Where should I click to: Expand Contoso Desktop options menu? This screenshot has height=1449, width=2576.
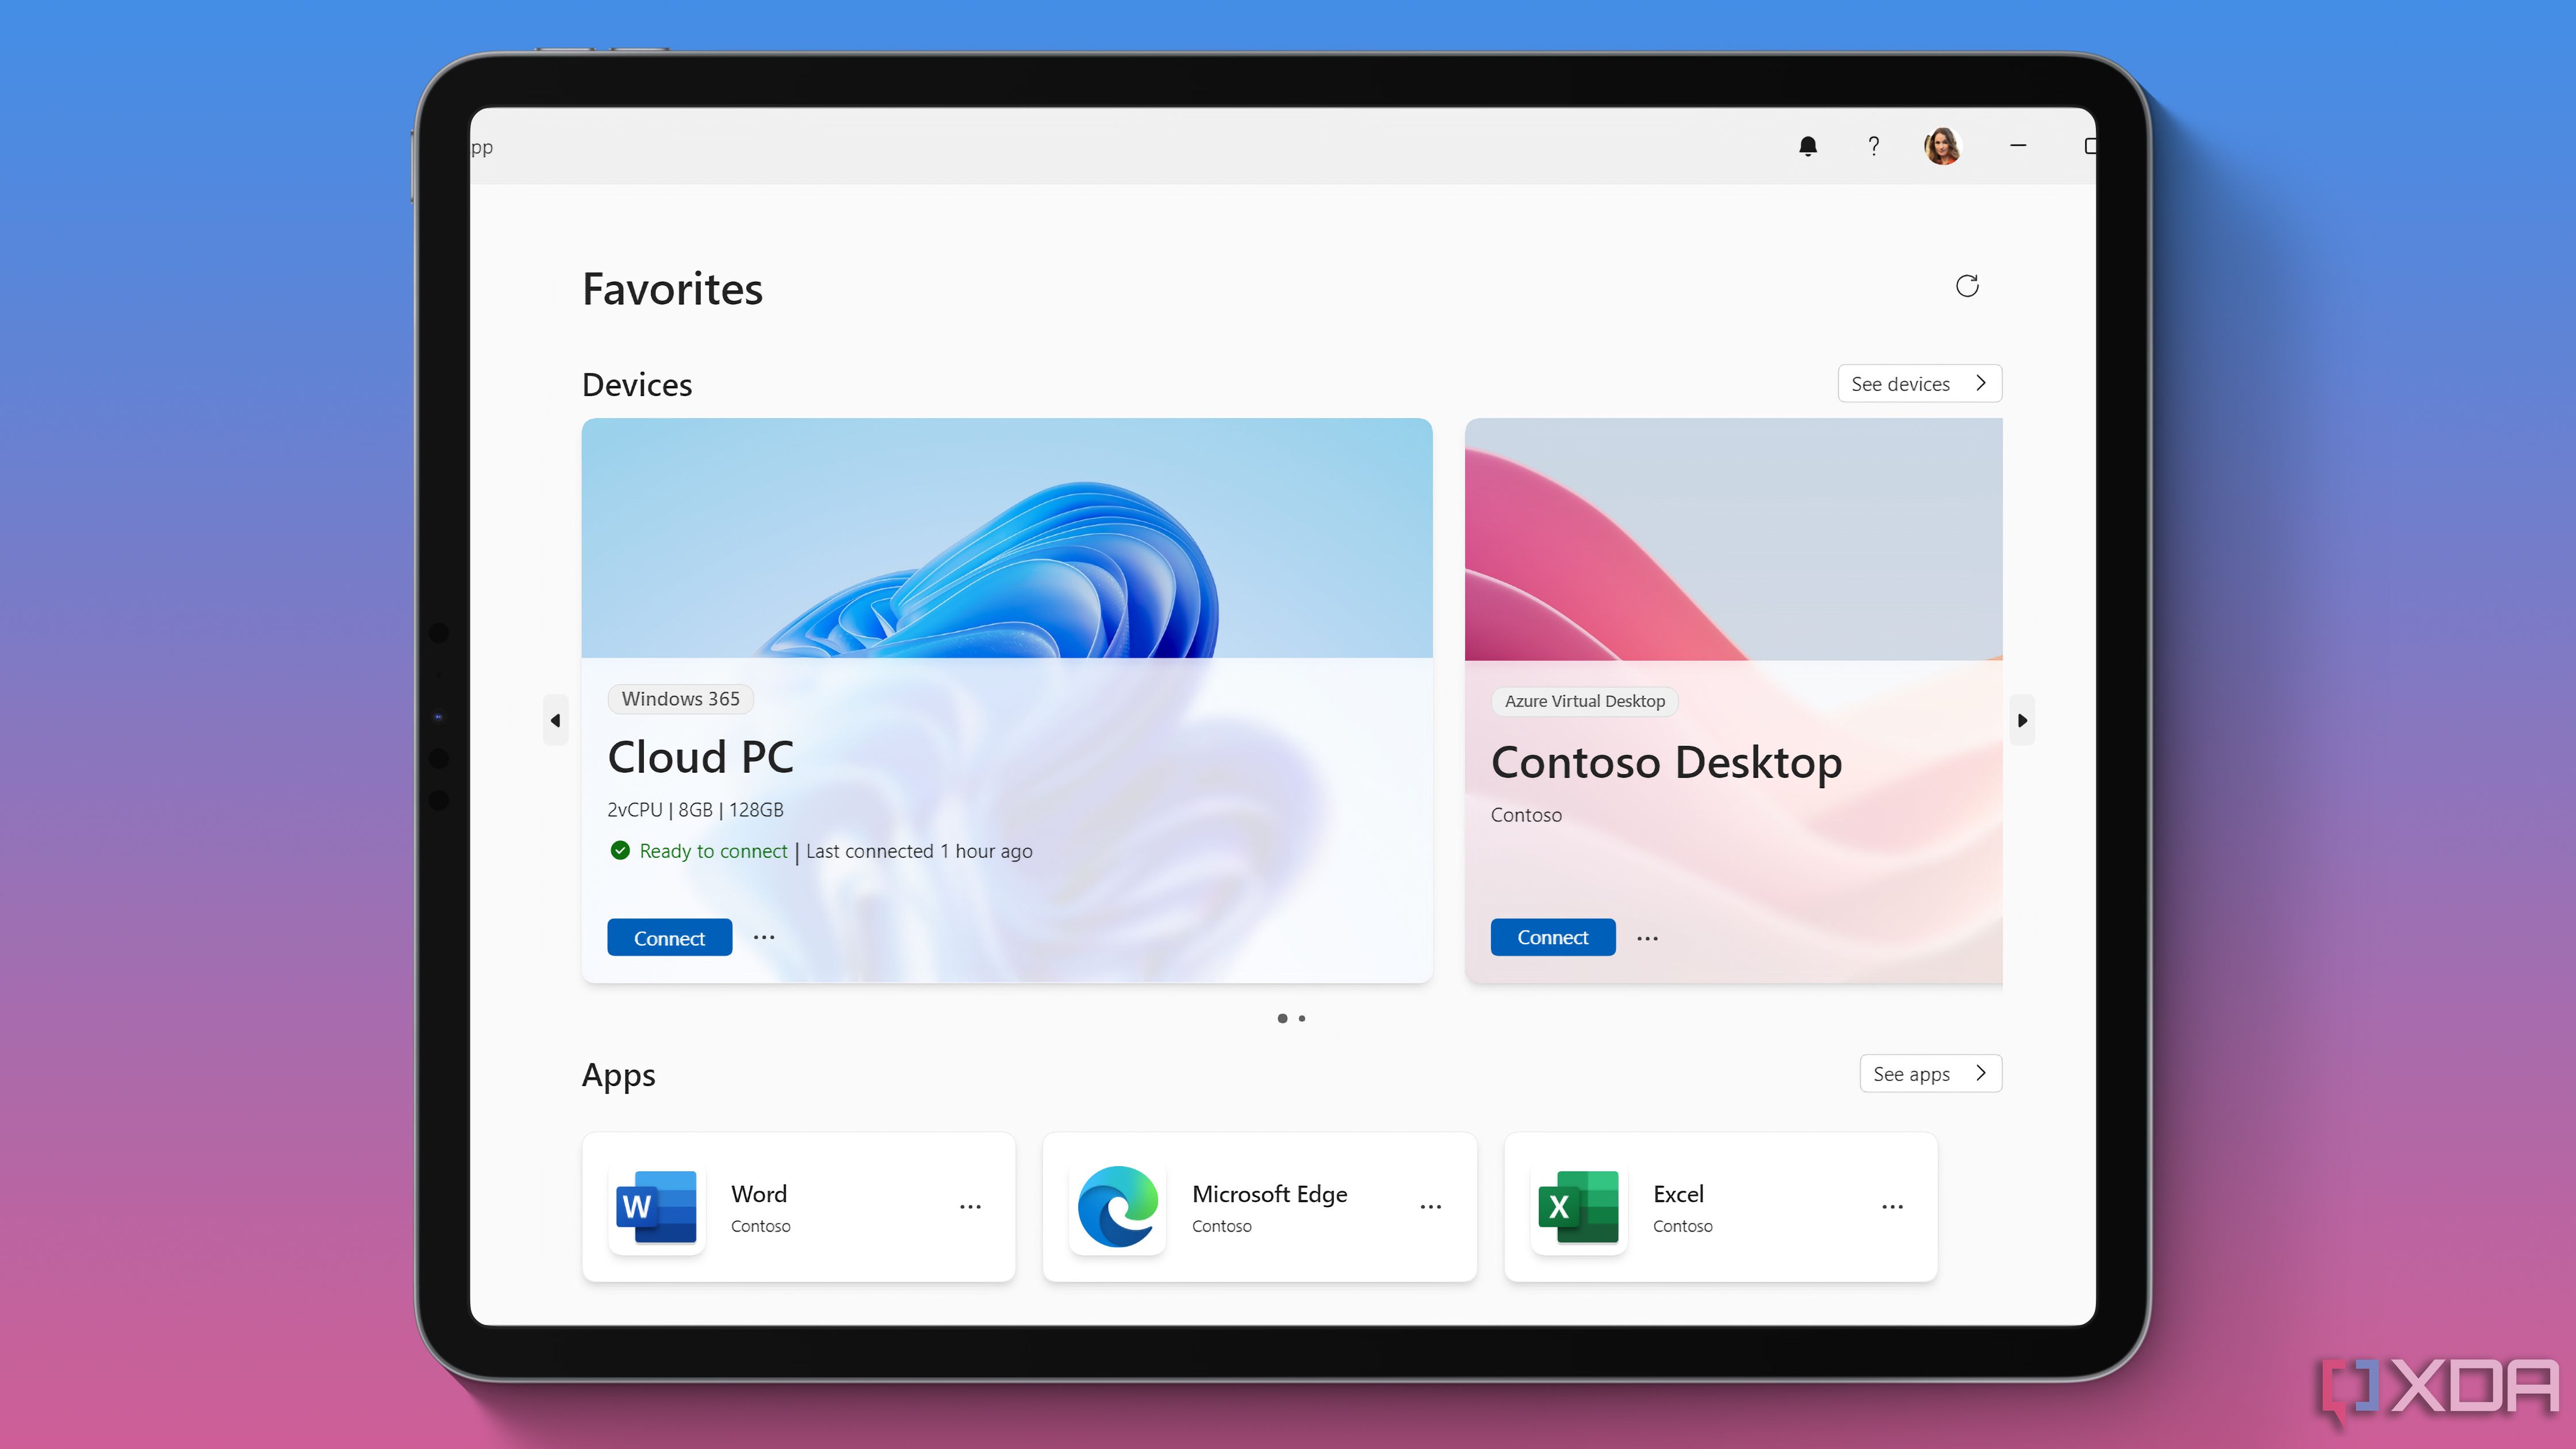pyautogui.click(x=1647, y=936)
